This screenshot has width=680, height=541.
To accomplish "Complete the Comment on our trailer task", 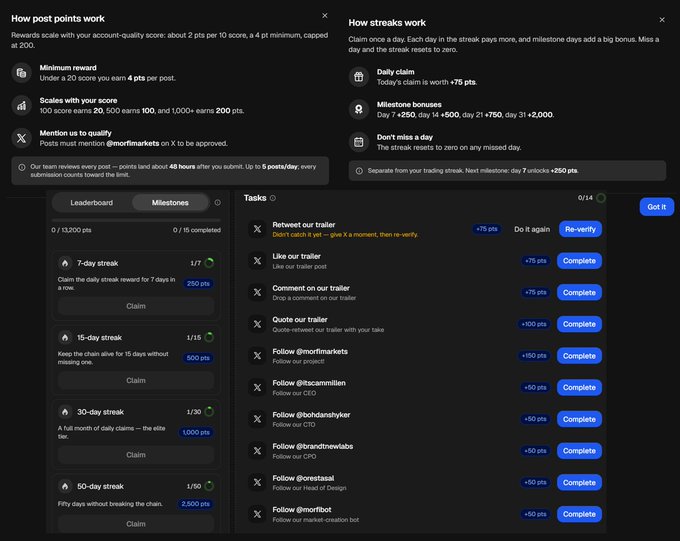I will (579, 292).
